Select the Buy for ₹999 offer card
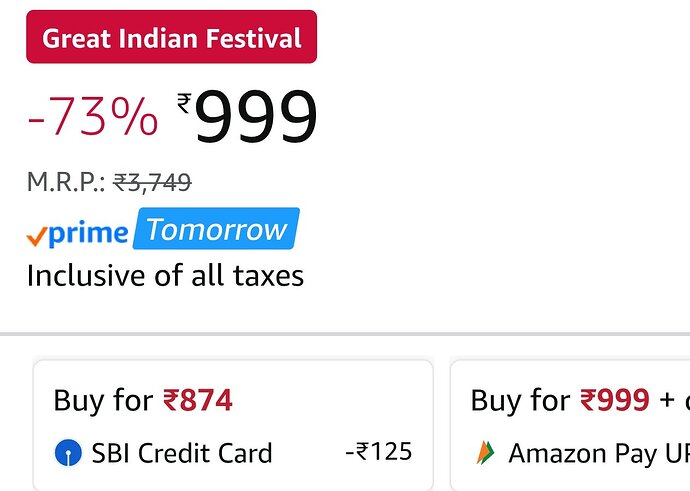The height and width of the screenshot is (491, 690). pos(570,425)
